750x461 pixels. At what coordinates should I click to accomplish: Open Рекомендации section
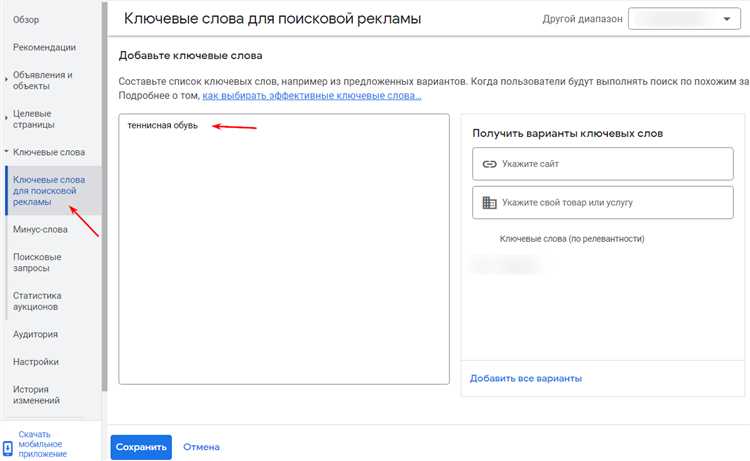coord(44,47)
